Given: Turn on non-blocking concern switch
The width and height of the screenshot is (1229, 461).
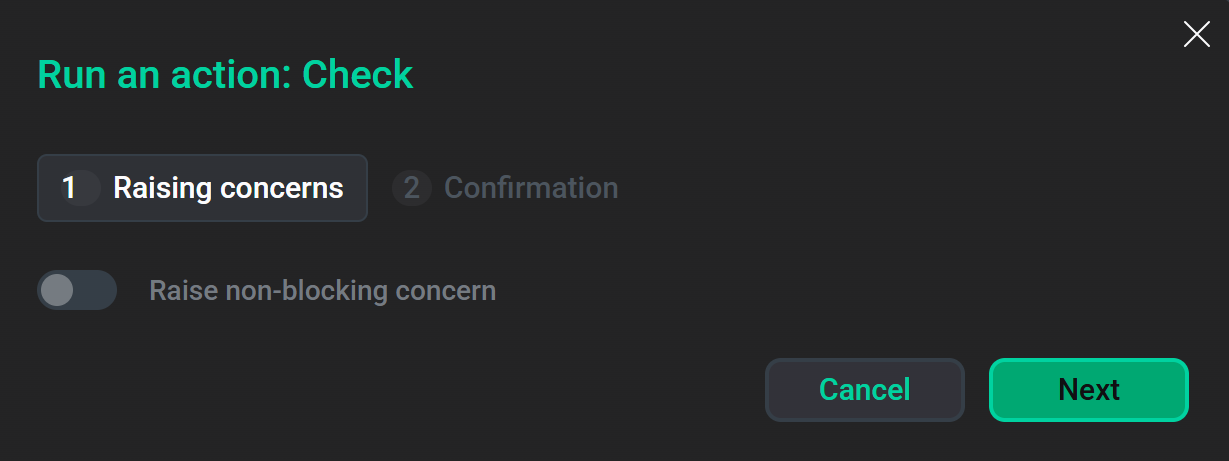Looking at the screenshot, I should click(77, 290).
